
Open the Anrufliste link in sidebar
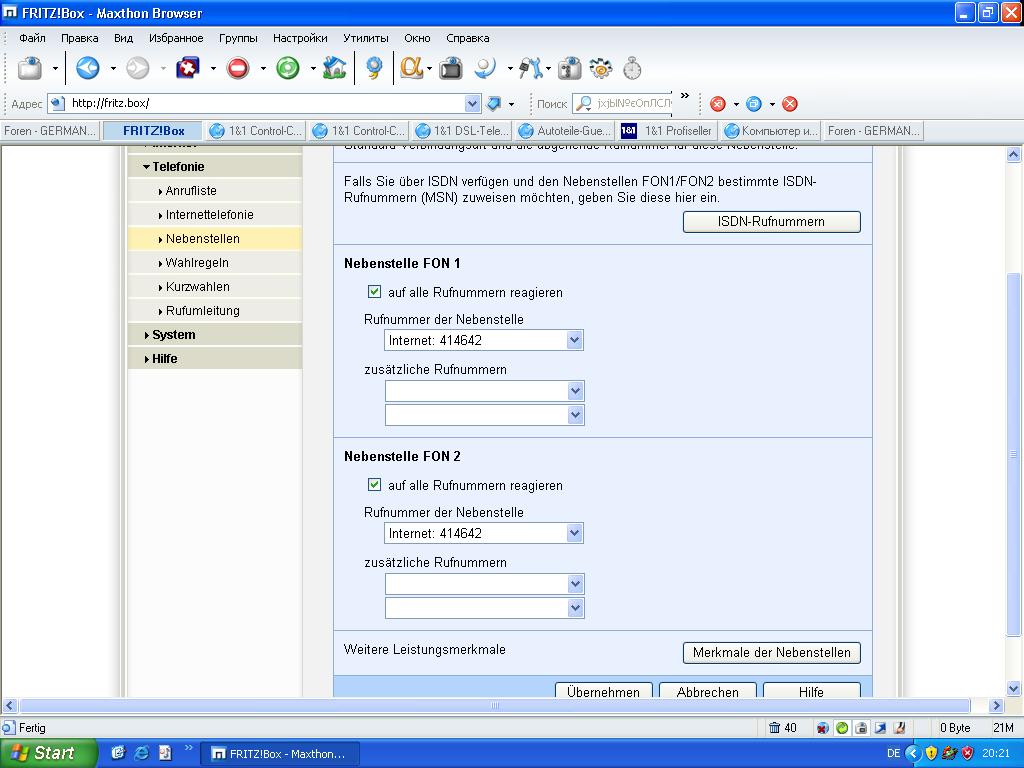point(191,191)
